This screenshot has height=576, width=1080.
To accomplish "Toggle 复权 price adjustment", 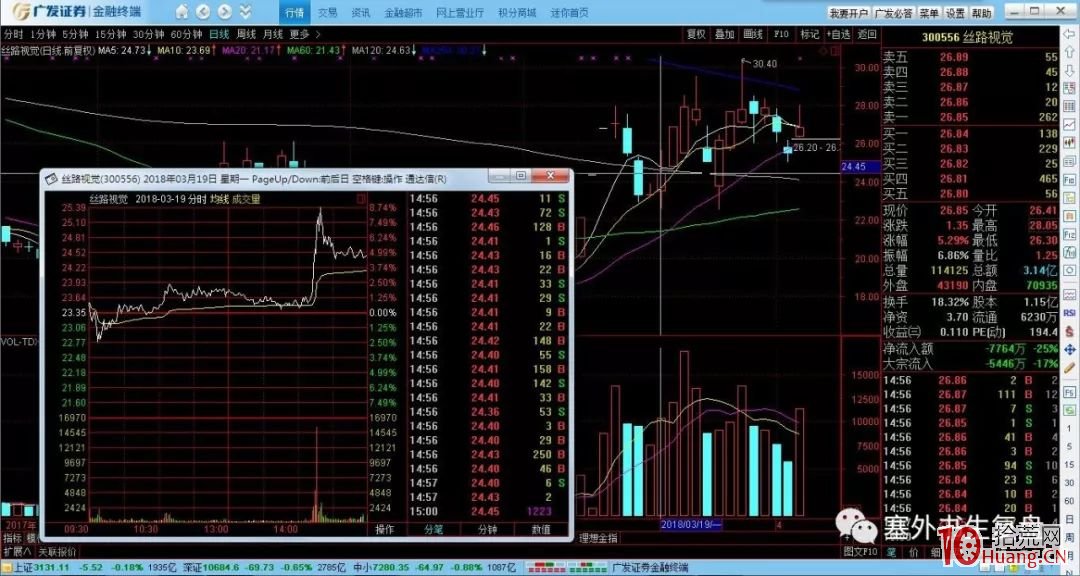I will [x=696, y=34].
